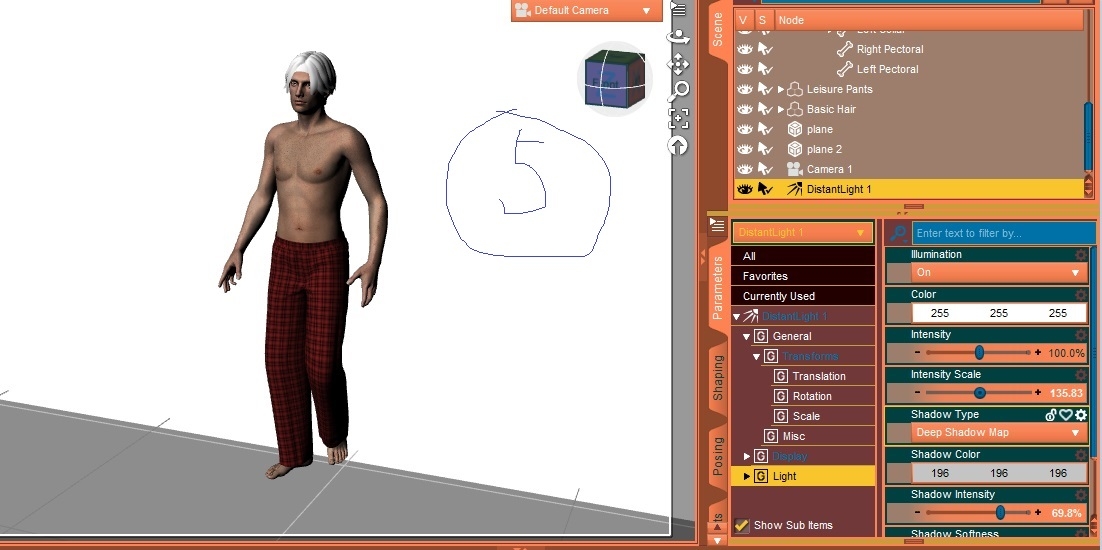Click the Color property gear icon
1102x550 pixels.
[1081, 294]
